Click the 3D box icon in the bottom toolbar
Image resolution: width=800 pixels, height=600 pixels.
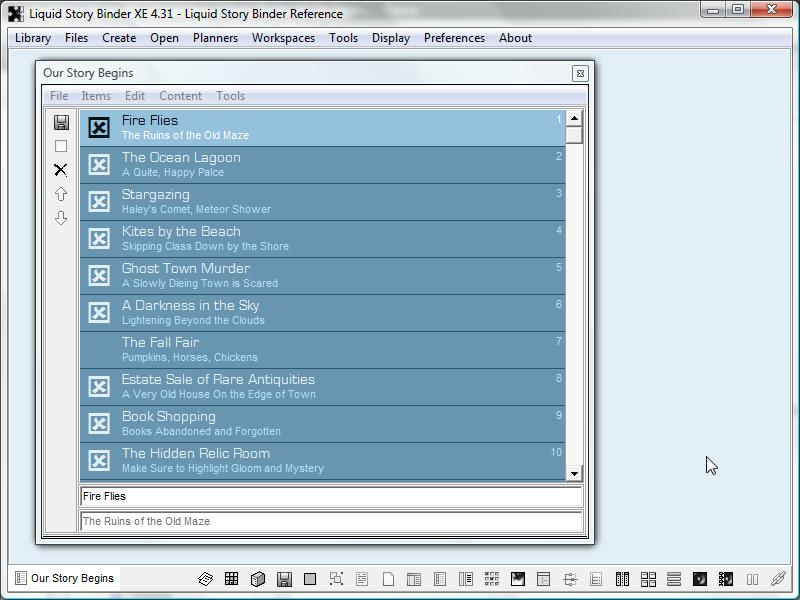coord(257,579)
